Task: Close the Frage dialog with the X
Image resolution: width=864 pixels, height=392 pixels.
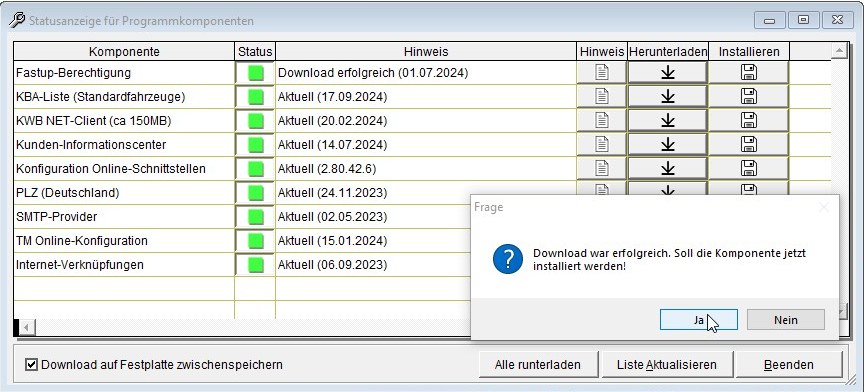Action: [x=824, y=207]
